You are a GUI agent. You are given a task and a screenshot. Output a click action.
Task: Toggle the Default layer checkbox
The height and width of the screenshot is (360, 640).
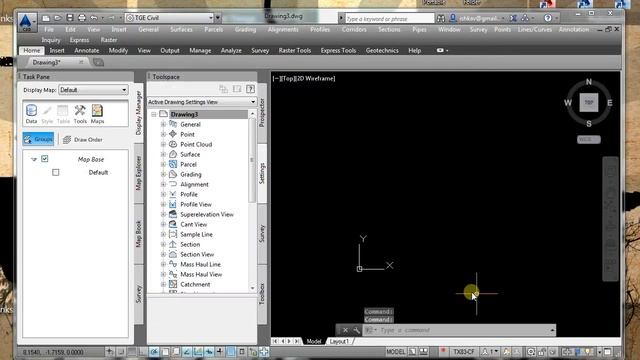[x=56, y=172]
